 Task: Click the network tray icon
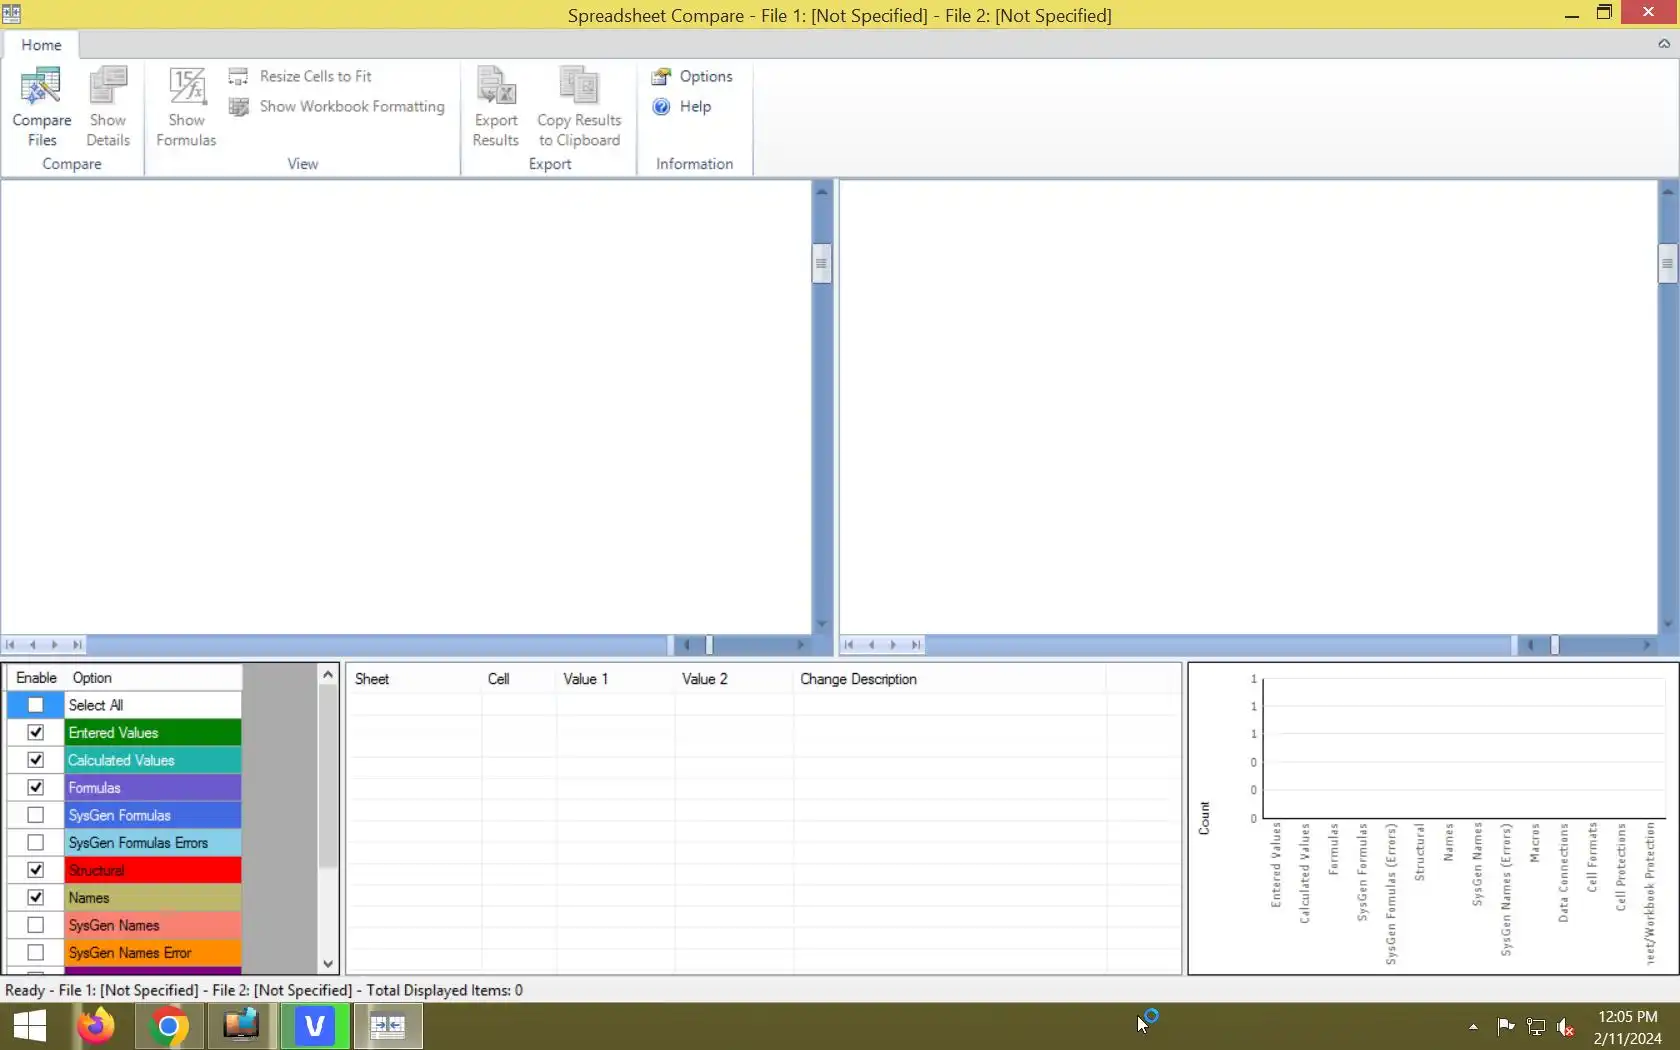tap(1536, 1027)
